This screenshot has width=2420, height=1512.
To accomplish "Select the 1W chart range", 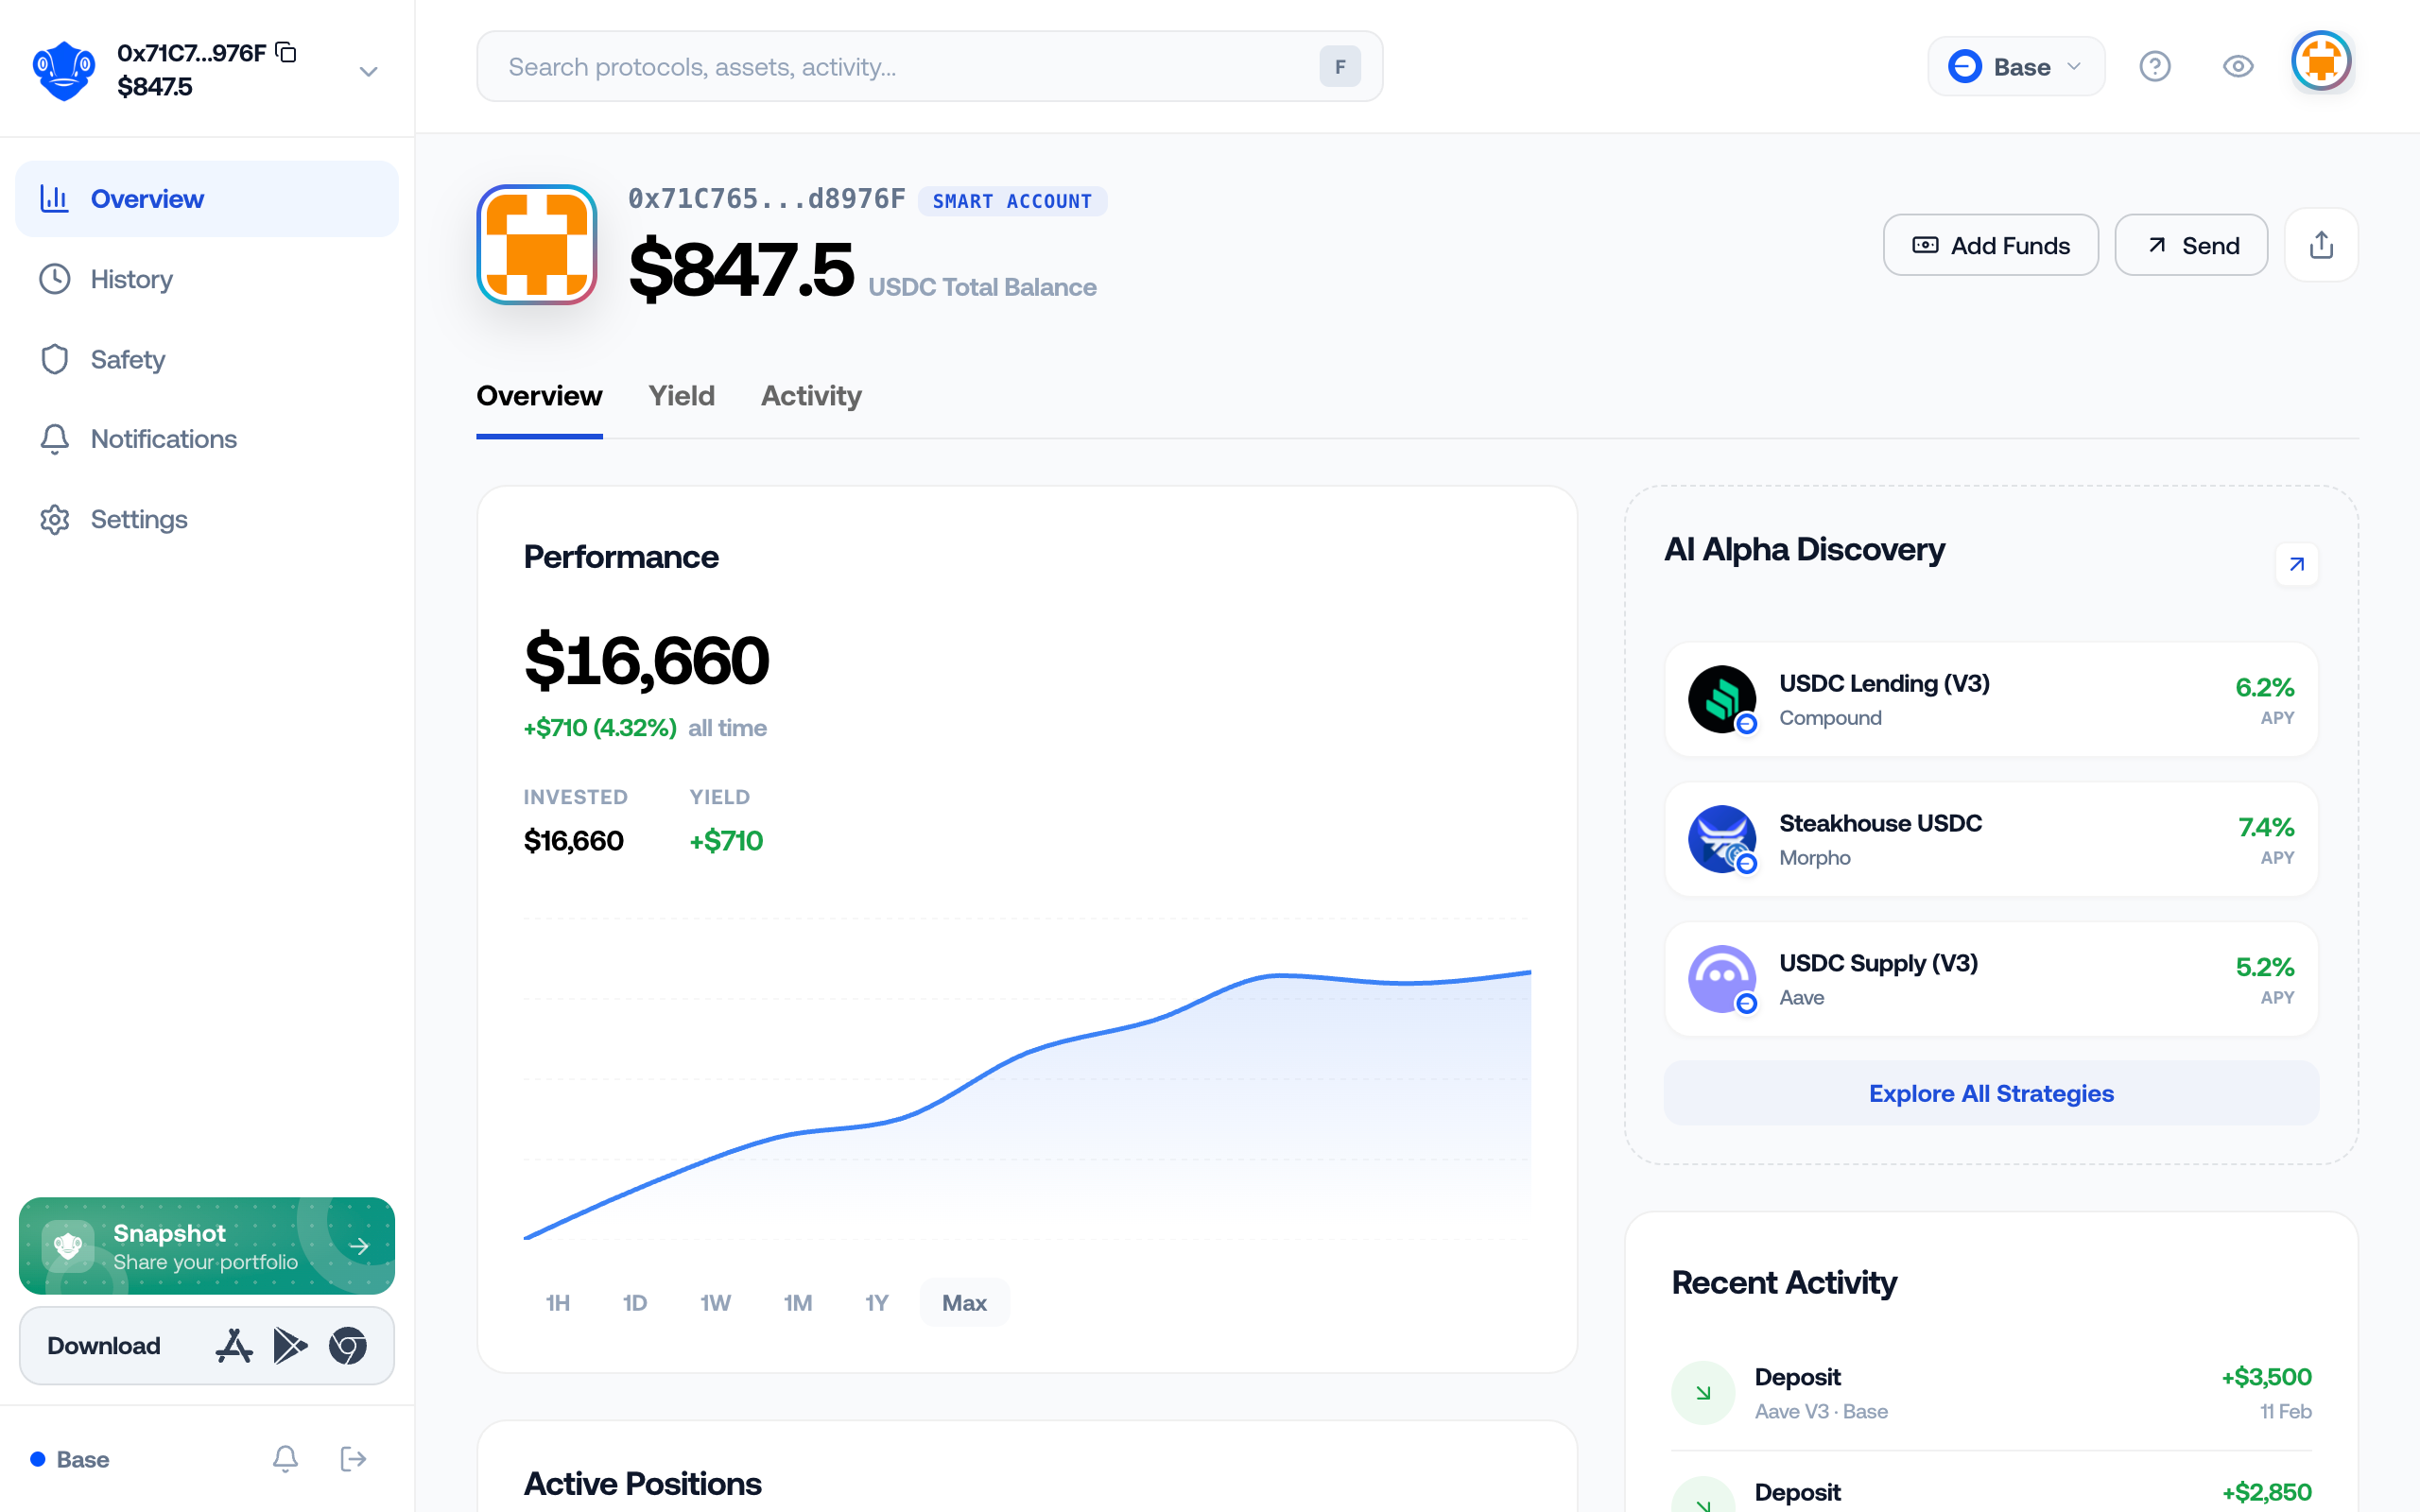I will tap(715, 1302).
